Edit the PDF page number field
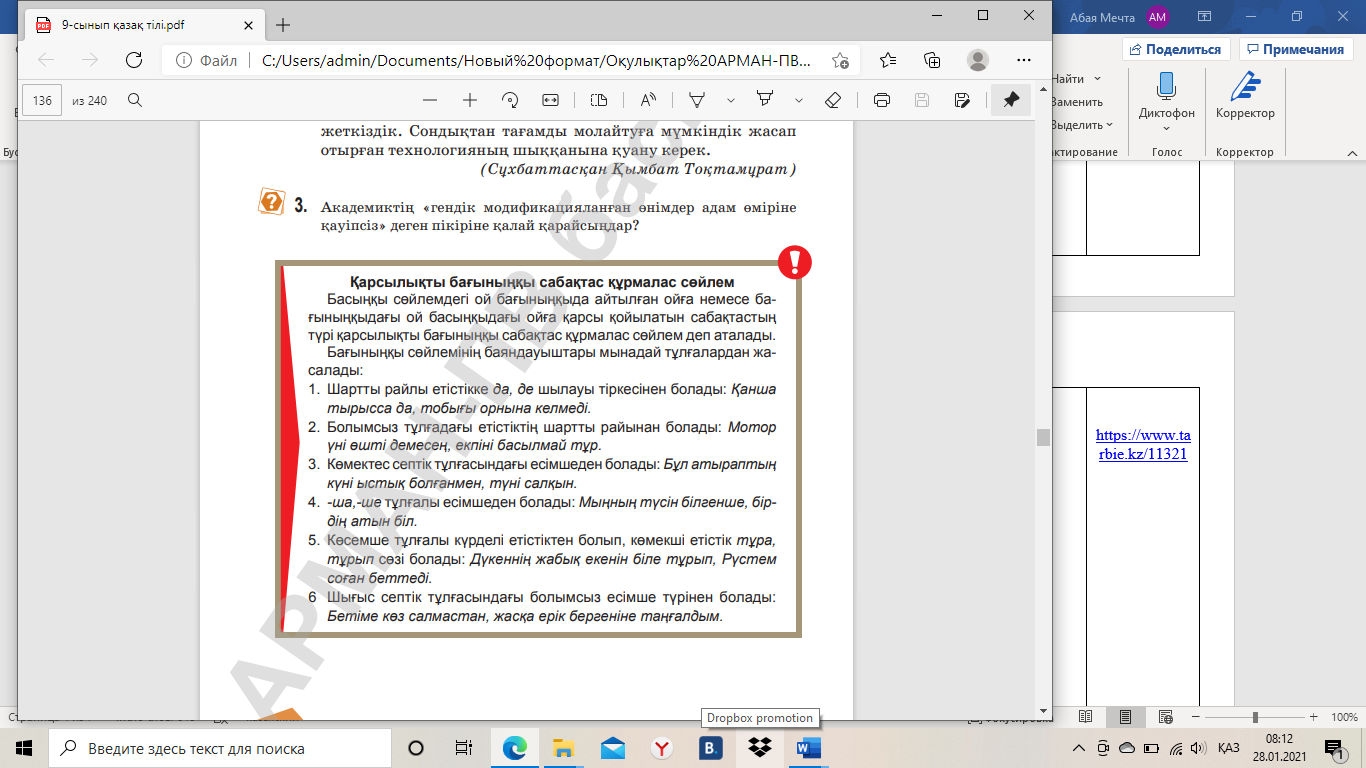Image resolution: width=1366 pixels, height=768 pixels. click(43, 100)
